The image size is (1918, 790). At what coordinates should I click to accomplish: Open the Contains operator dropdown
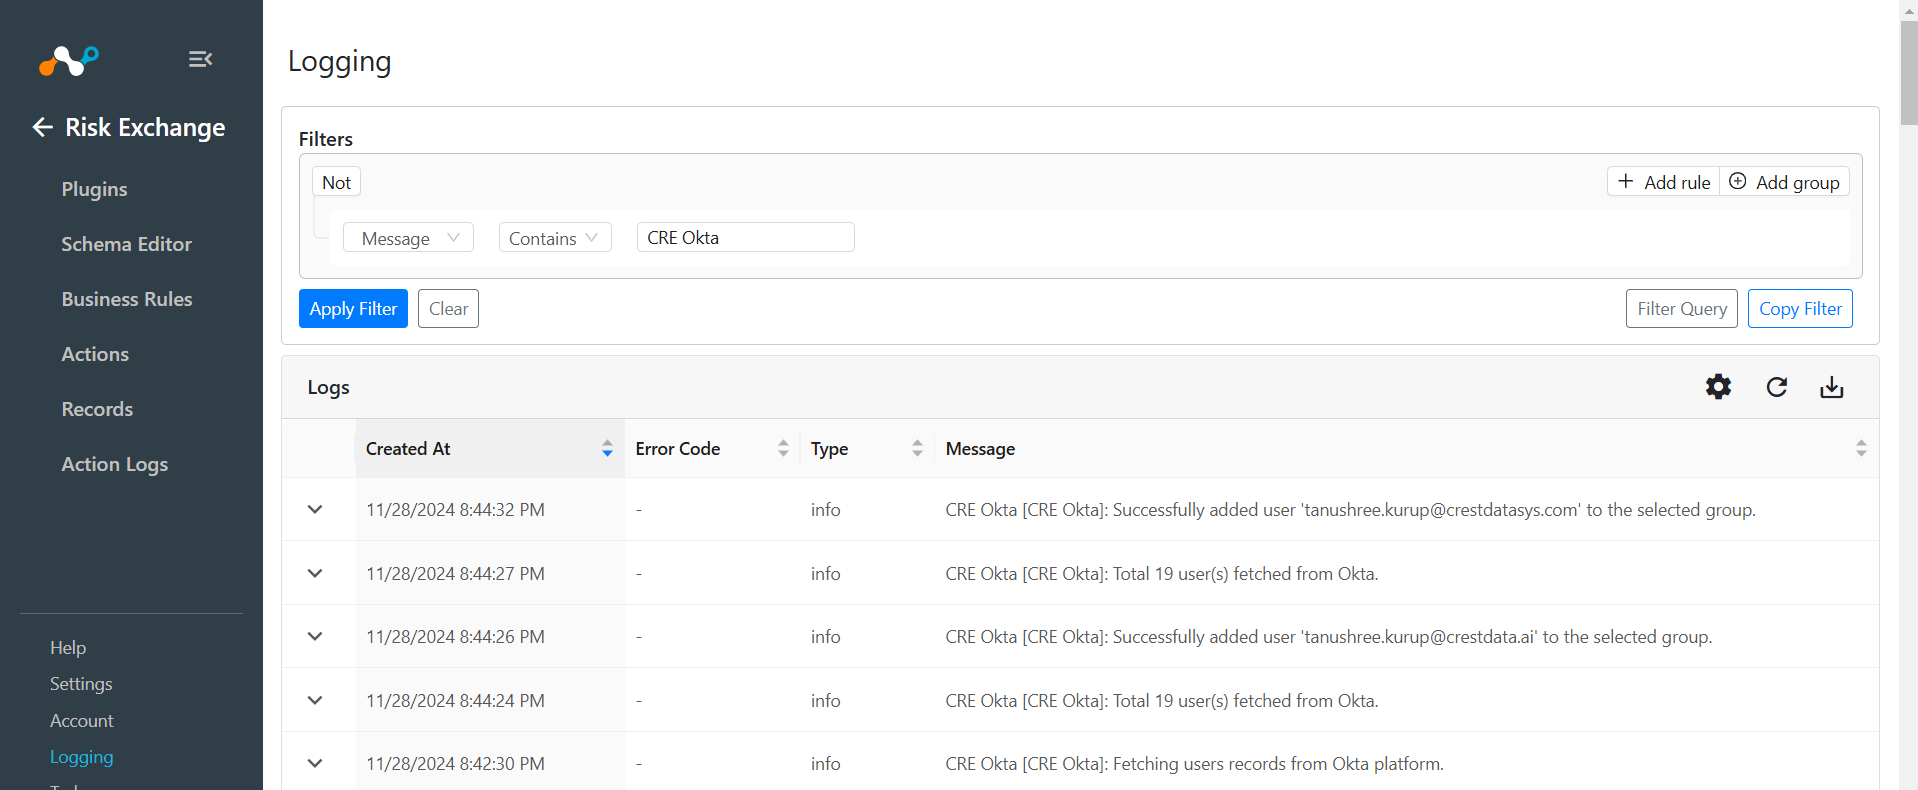pyautogui.click(x=555, y=238)
